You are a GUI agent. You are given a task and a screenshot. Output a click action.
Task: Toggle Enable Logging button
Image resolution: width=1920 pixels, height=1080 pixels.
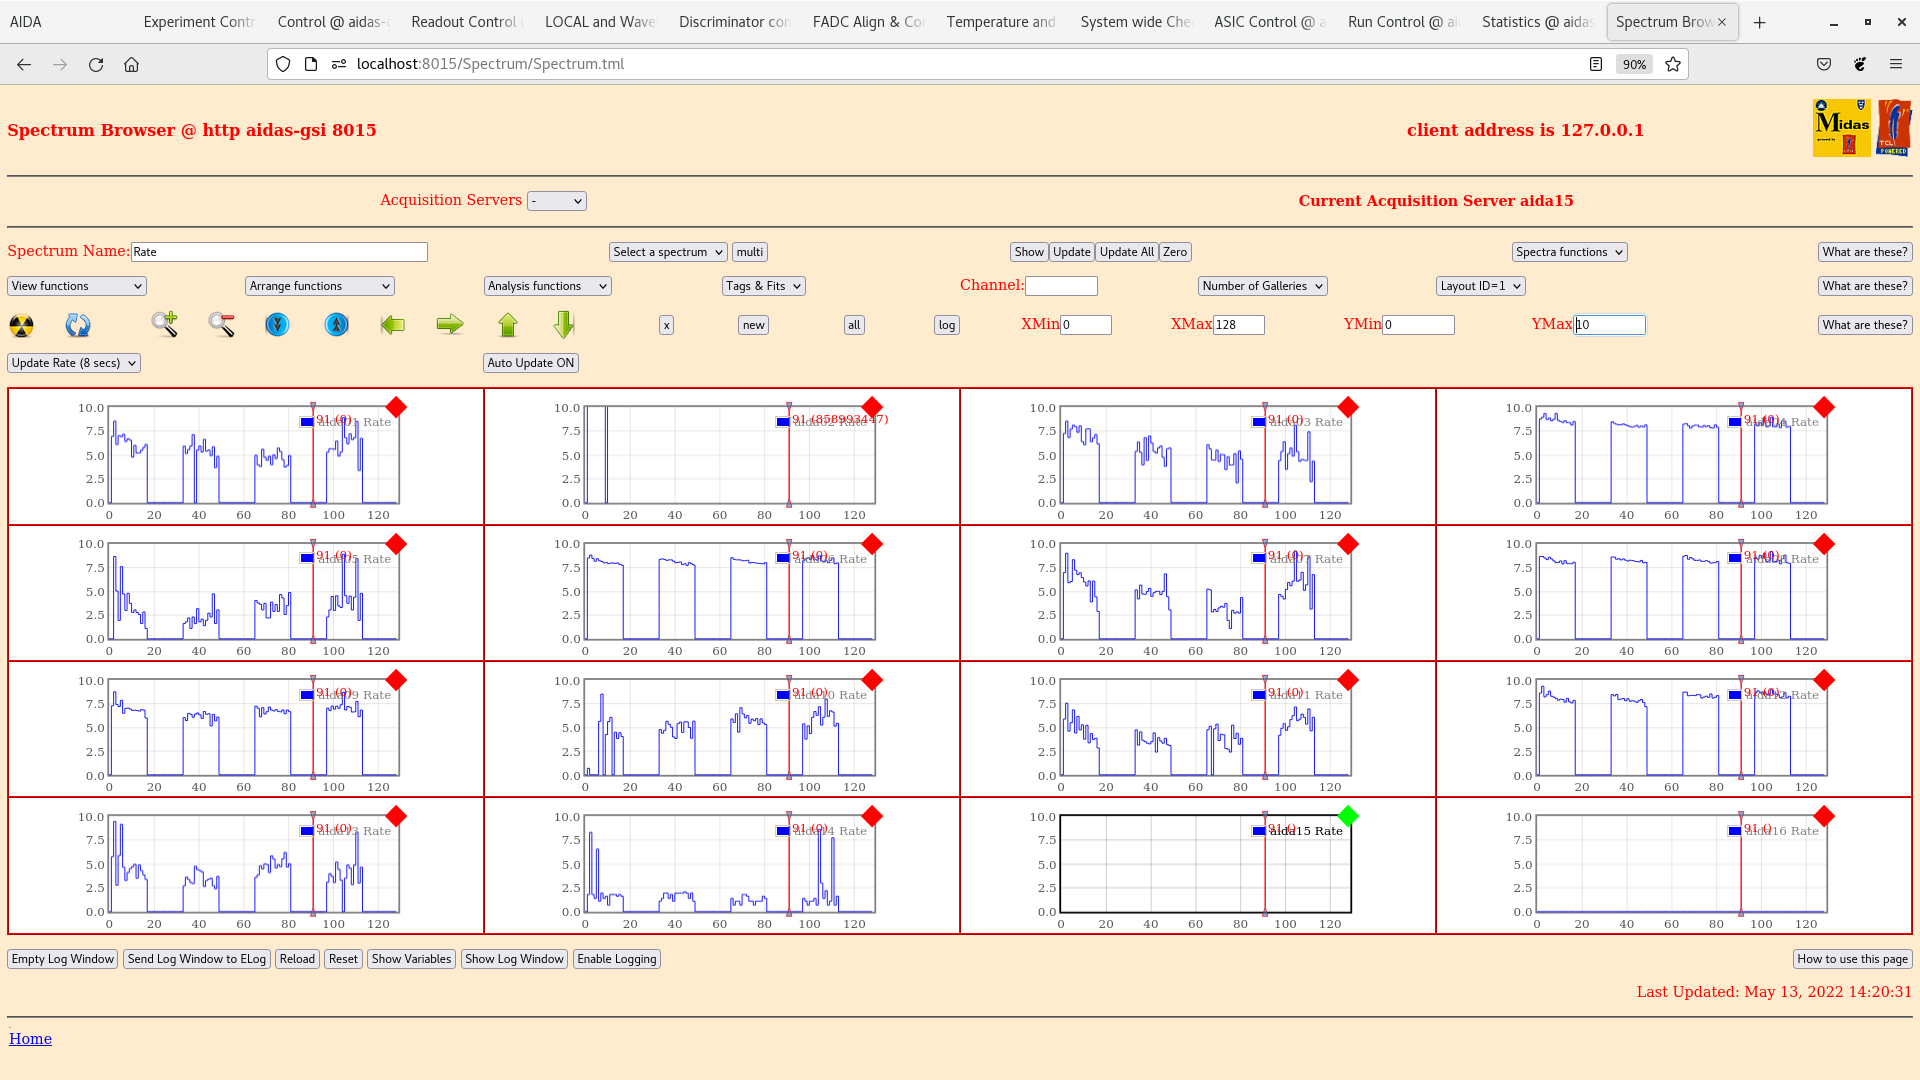(616, 959)
